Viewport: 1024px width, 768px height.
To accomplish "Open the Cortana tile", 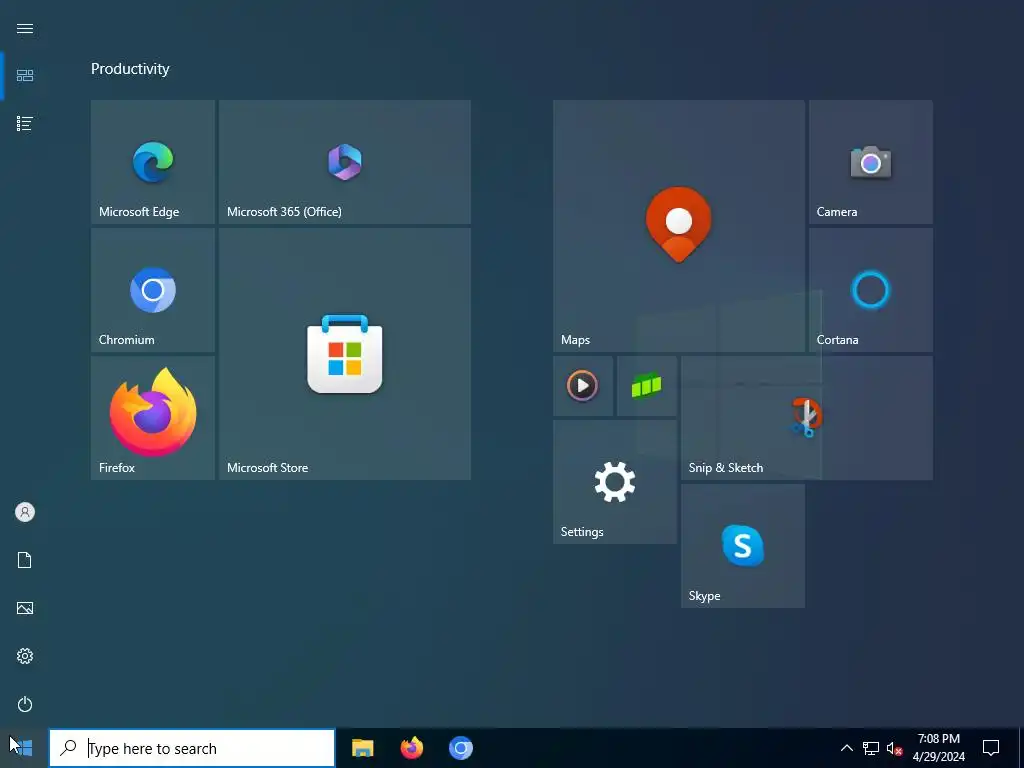I will point(871,290).
